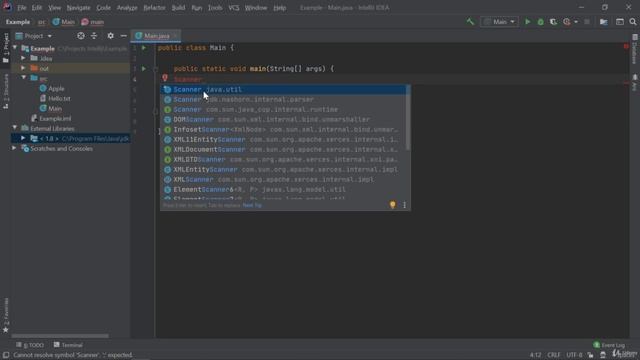Click the main method breadcrumb in navigation bar
The width and height of the screenshot is (640, 360).
(93, 22)
